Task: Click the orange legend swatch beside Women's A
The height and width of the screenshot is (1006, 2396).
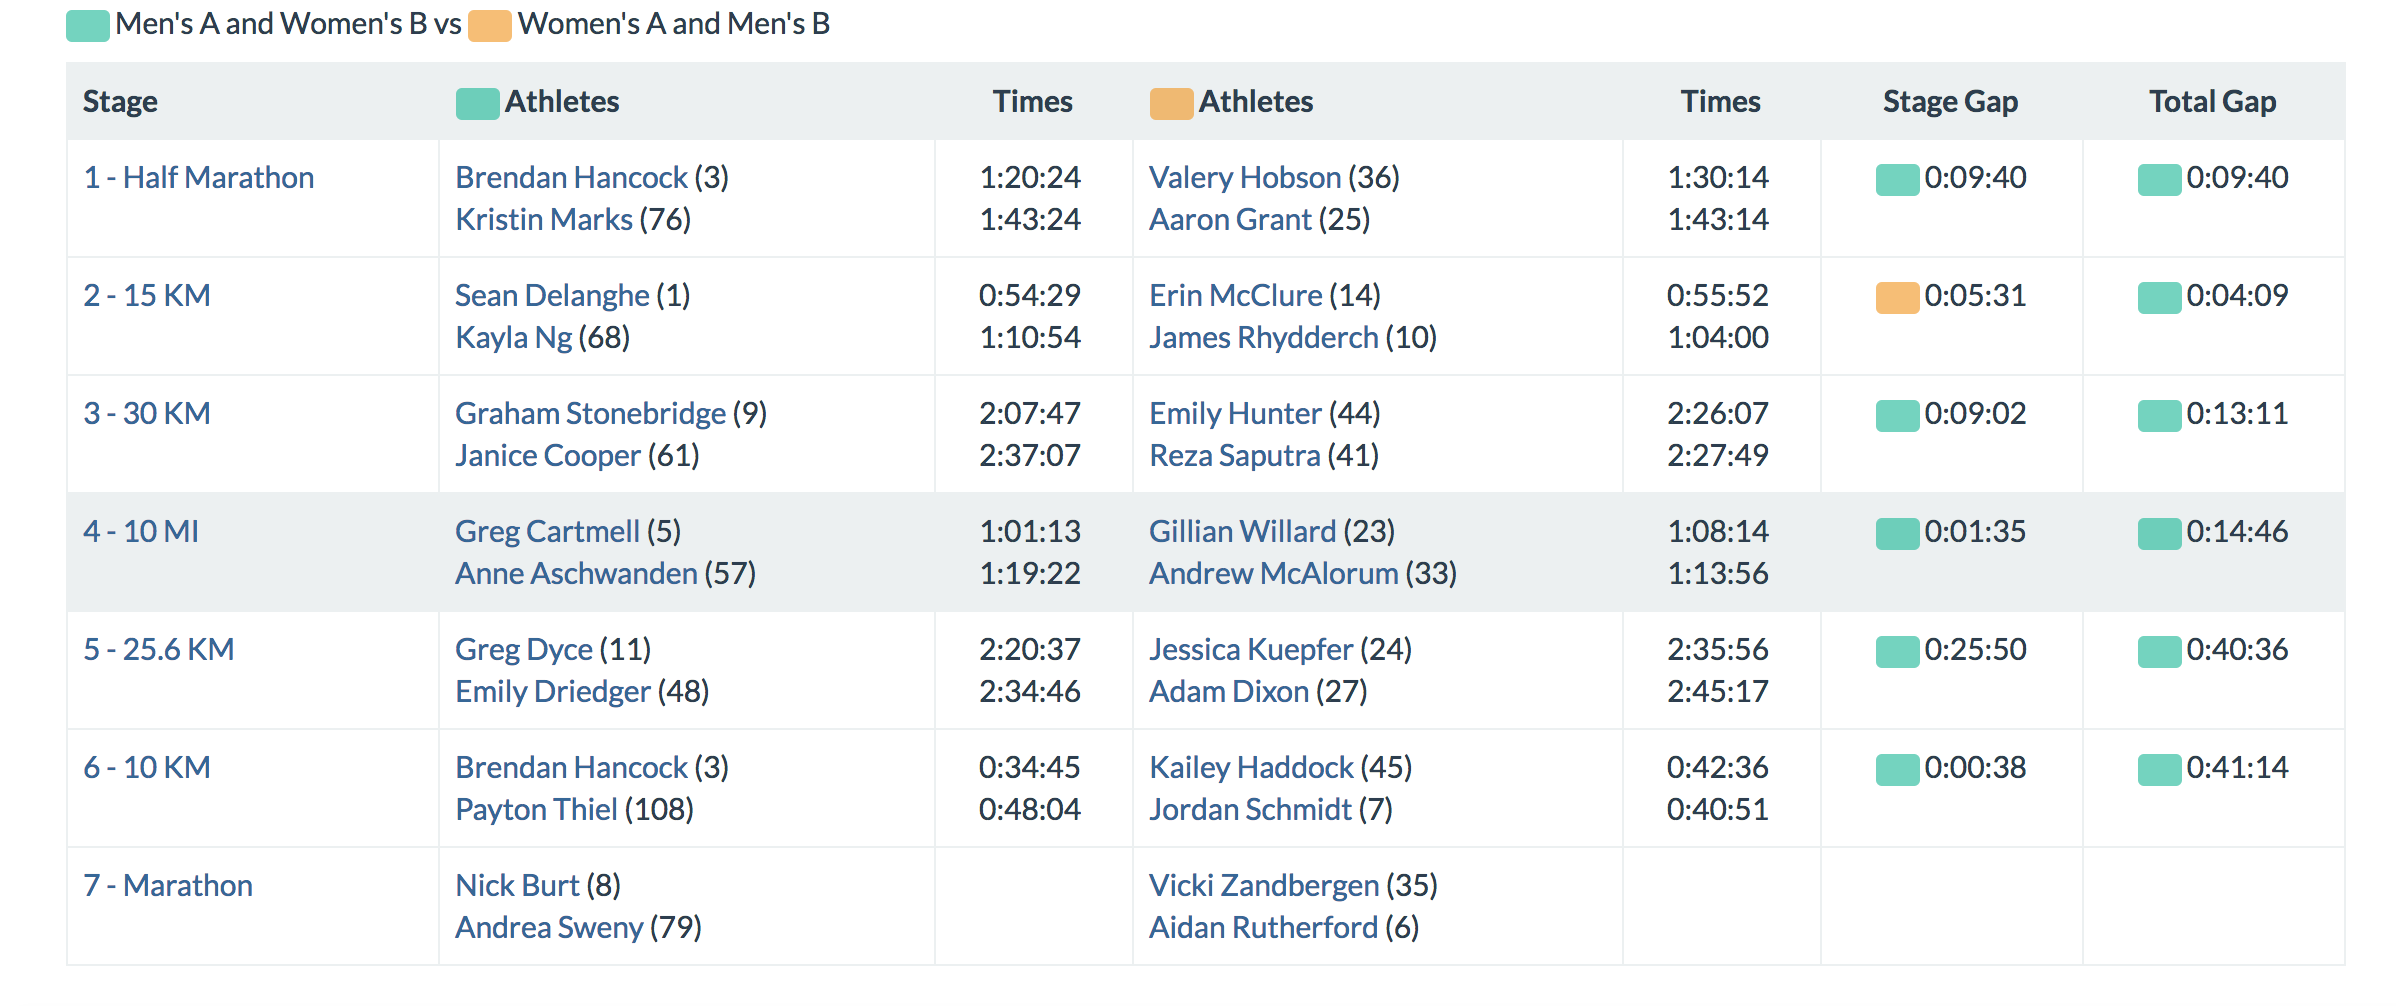Action: point(490,26)
